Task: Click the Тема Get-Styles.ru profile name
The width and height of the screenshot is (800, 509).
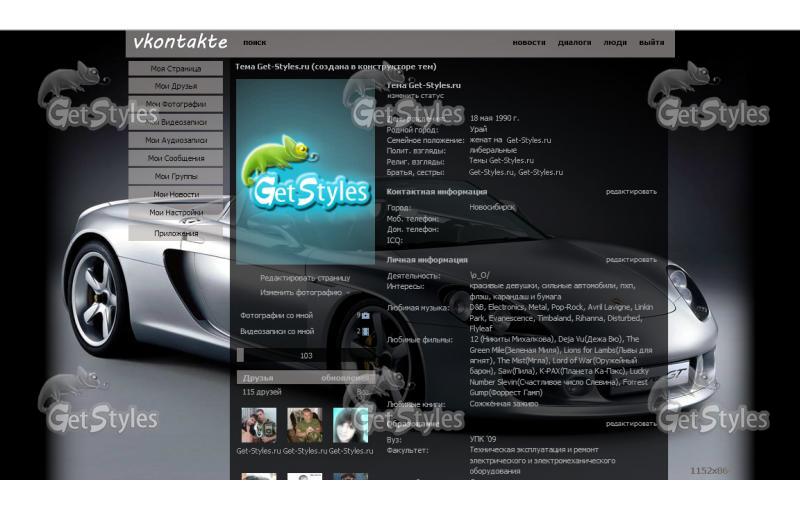Action: pos(423,85)
